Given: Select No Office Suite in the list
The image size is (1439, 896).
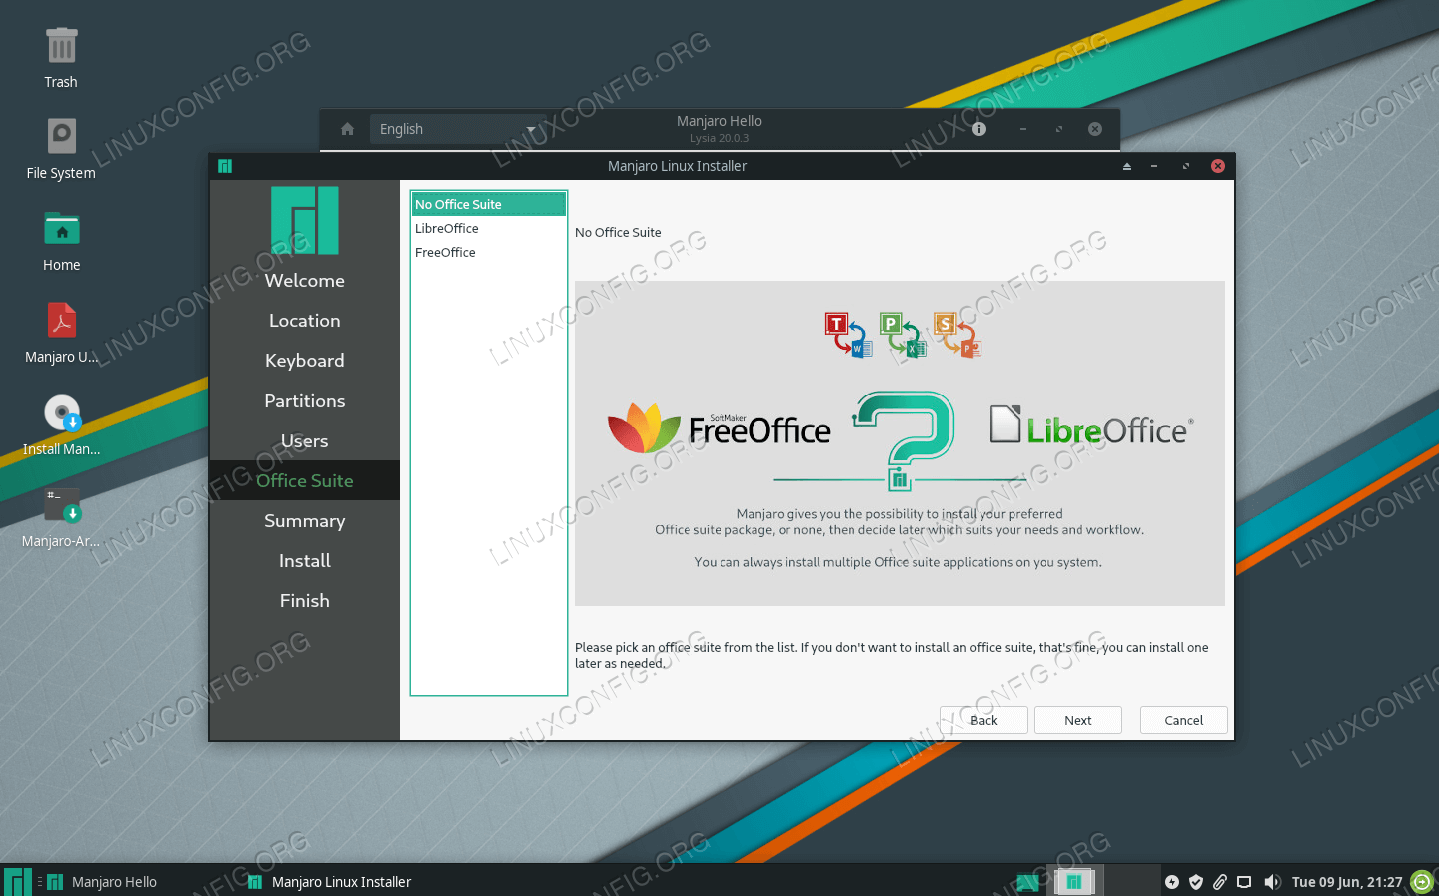Looking at the screenshot, I should coord(489,204).
